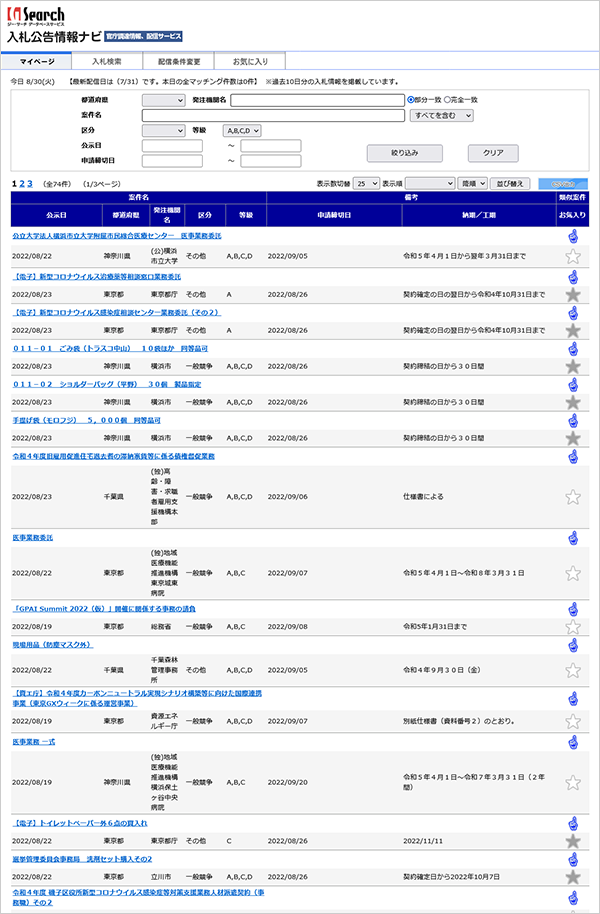Toggle star for トイレットペーパー外６点 listing
The height and width of the screenshot is (914, 600).
coord(573,842)
